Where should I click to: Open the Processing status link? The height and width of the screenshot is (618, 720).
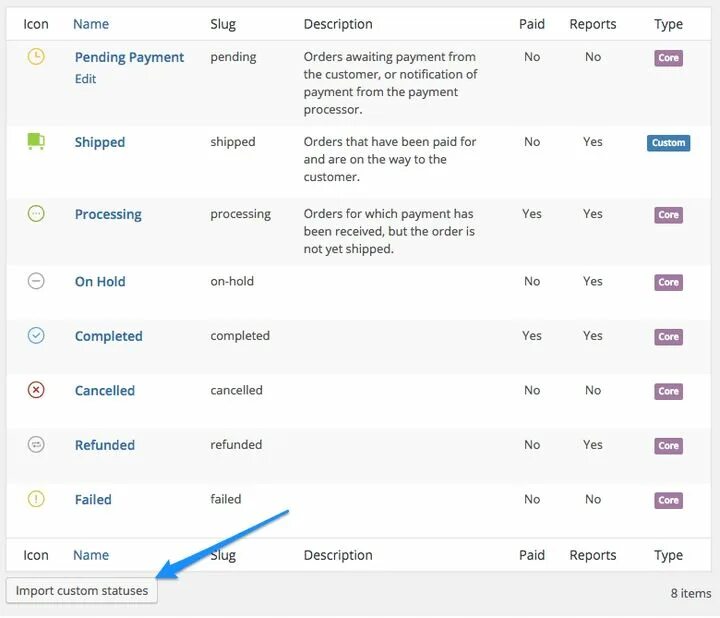click(x=108, y=214)
